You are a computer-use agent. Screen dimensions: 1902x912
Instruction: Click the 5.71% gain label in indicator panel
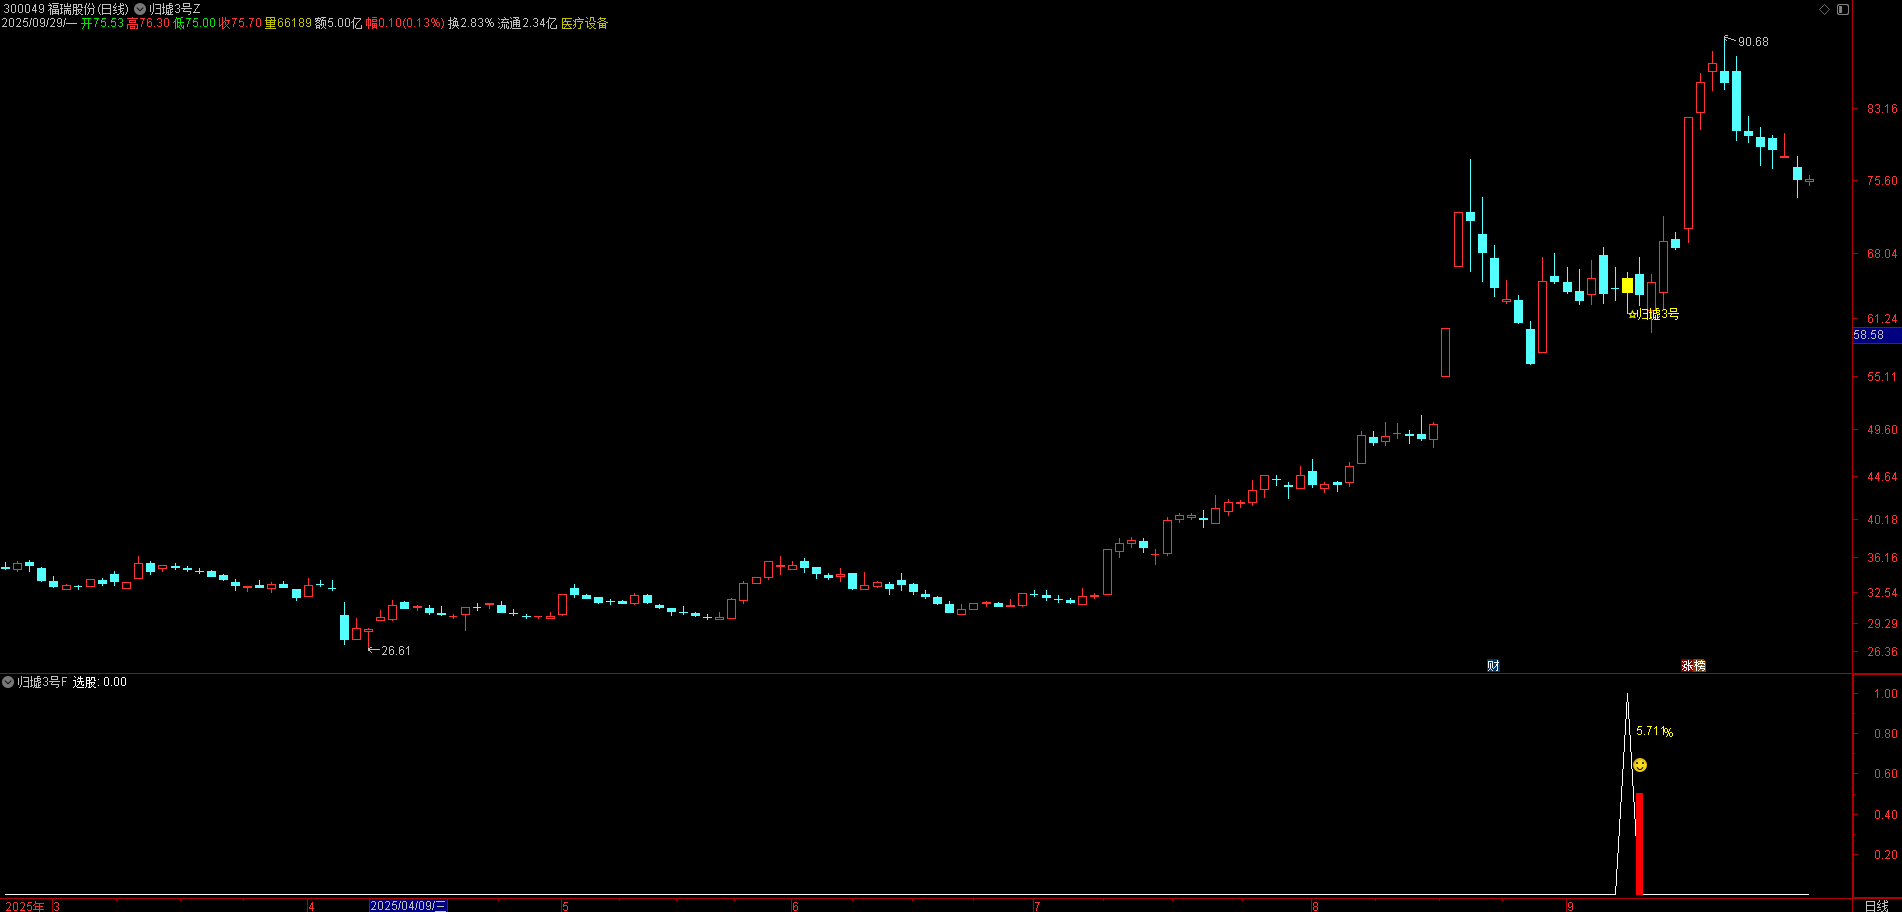click(1654, 731)
